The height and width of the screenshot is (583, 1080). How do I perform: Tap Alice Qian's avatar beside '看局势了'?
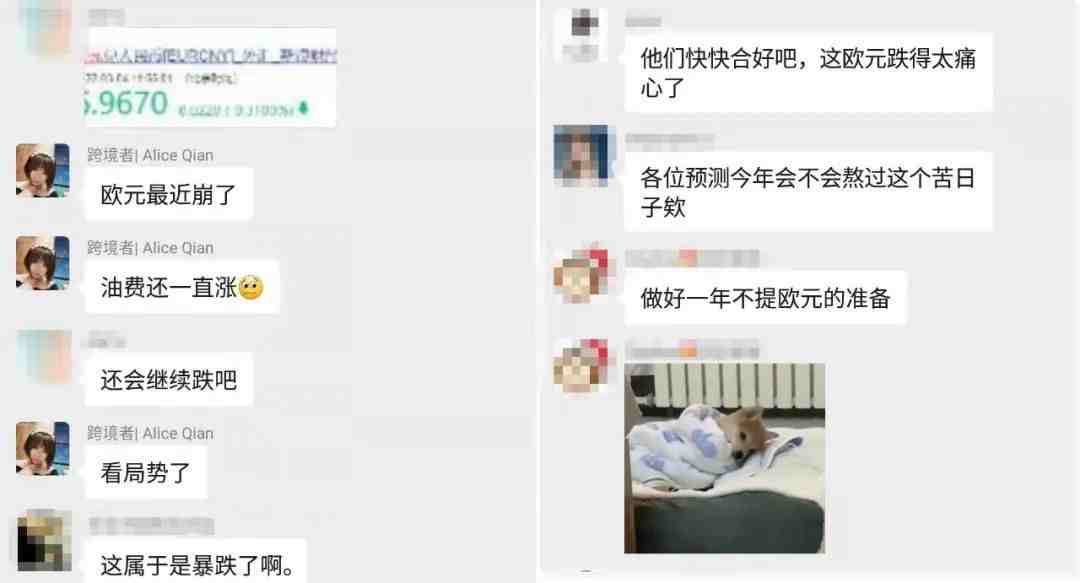pos(43,449)
